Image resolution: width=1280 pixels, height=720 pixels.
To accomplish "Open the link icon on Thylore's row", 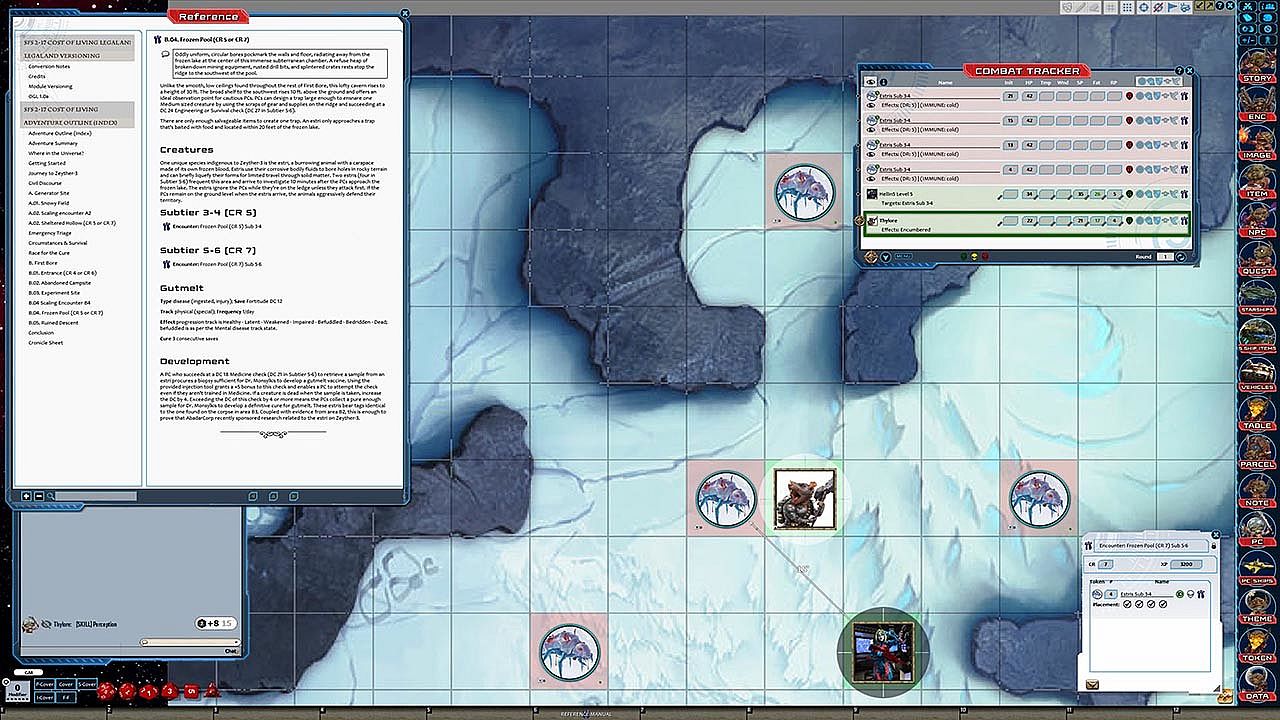I will tap(1182, 221).
